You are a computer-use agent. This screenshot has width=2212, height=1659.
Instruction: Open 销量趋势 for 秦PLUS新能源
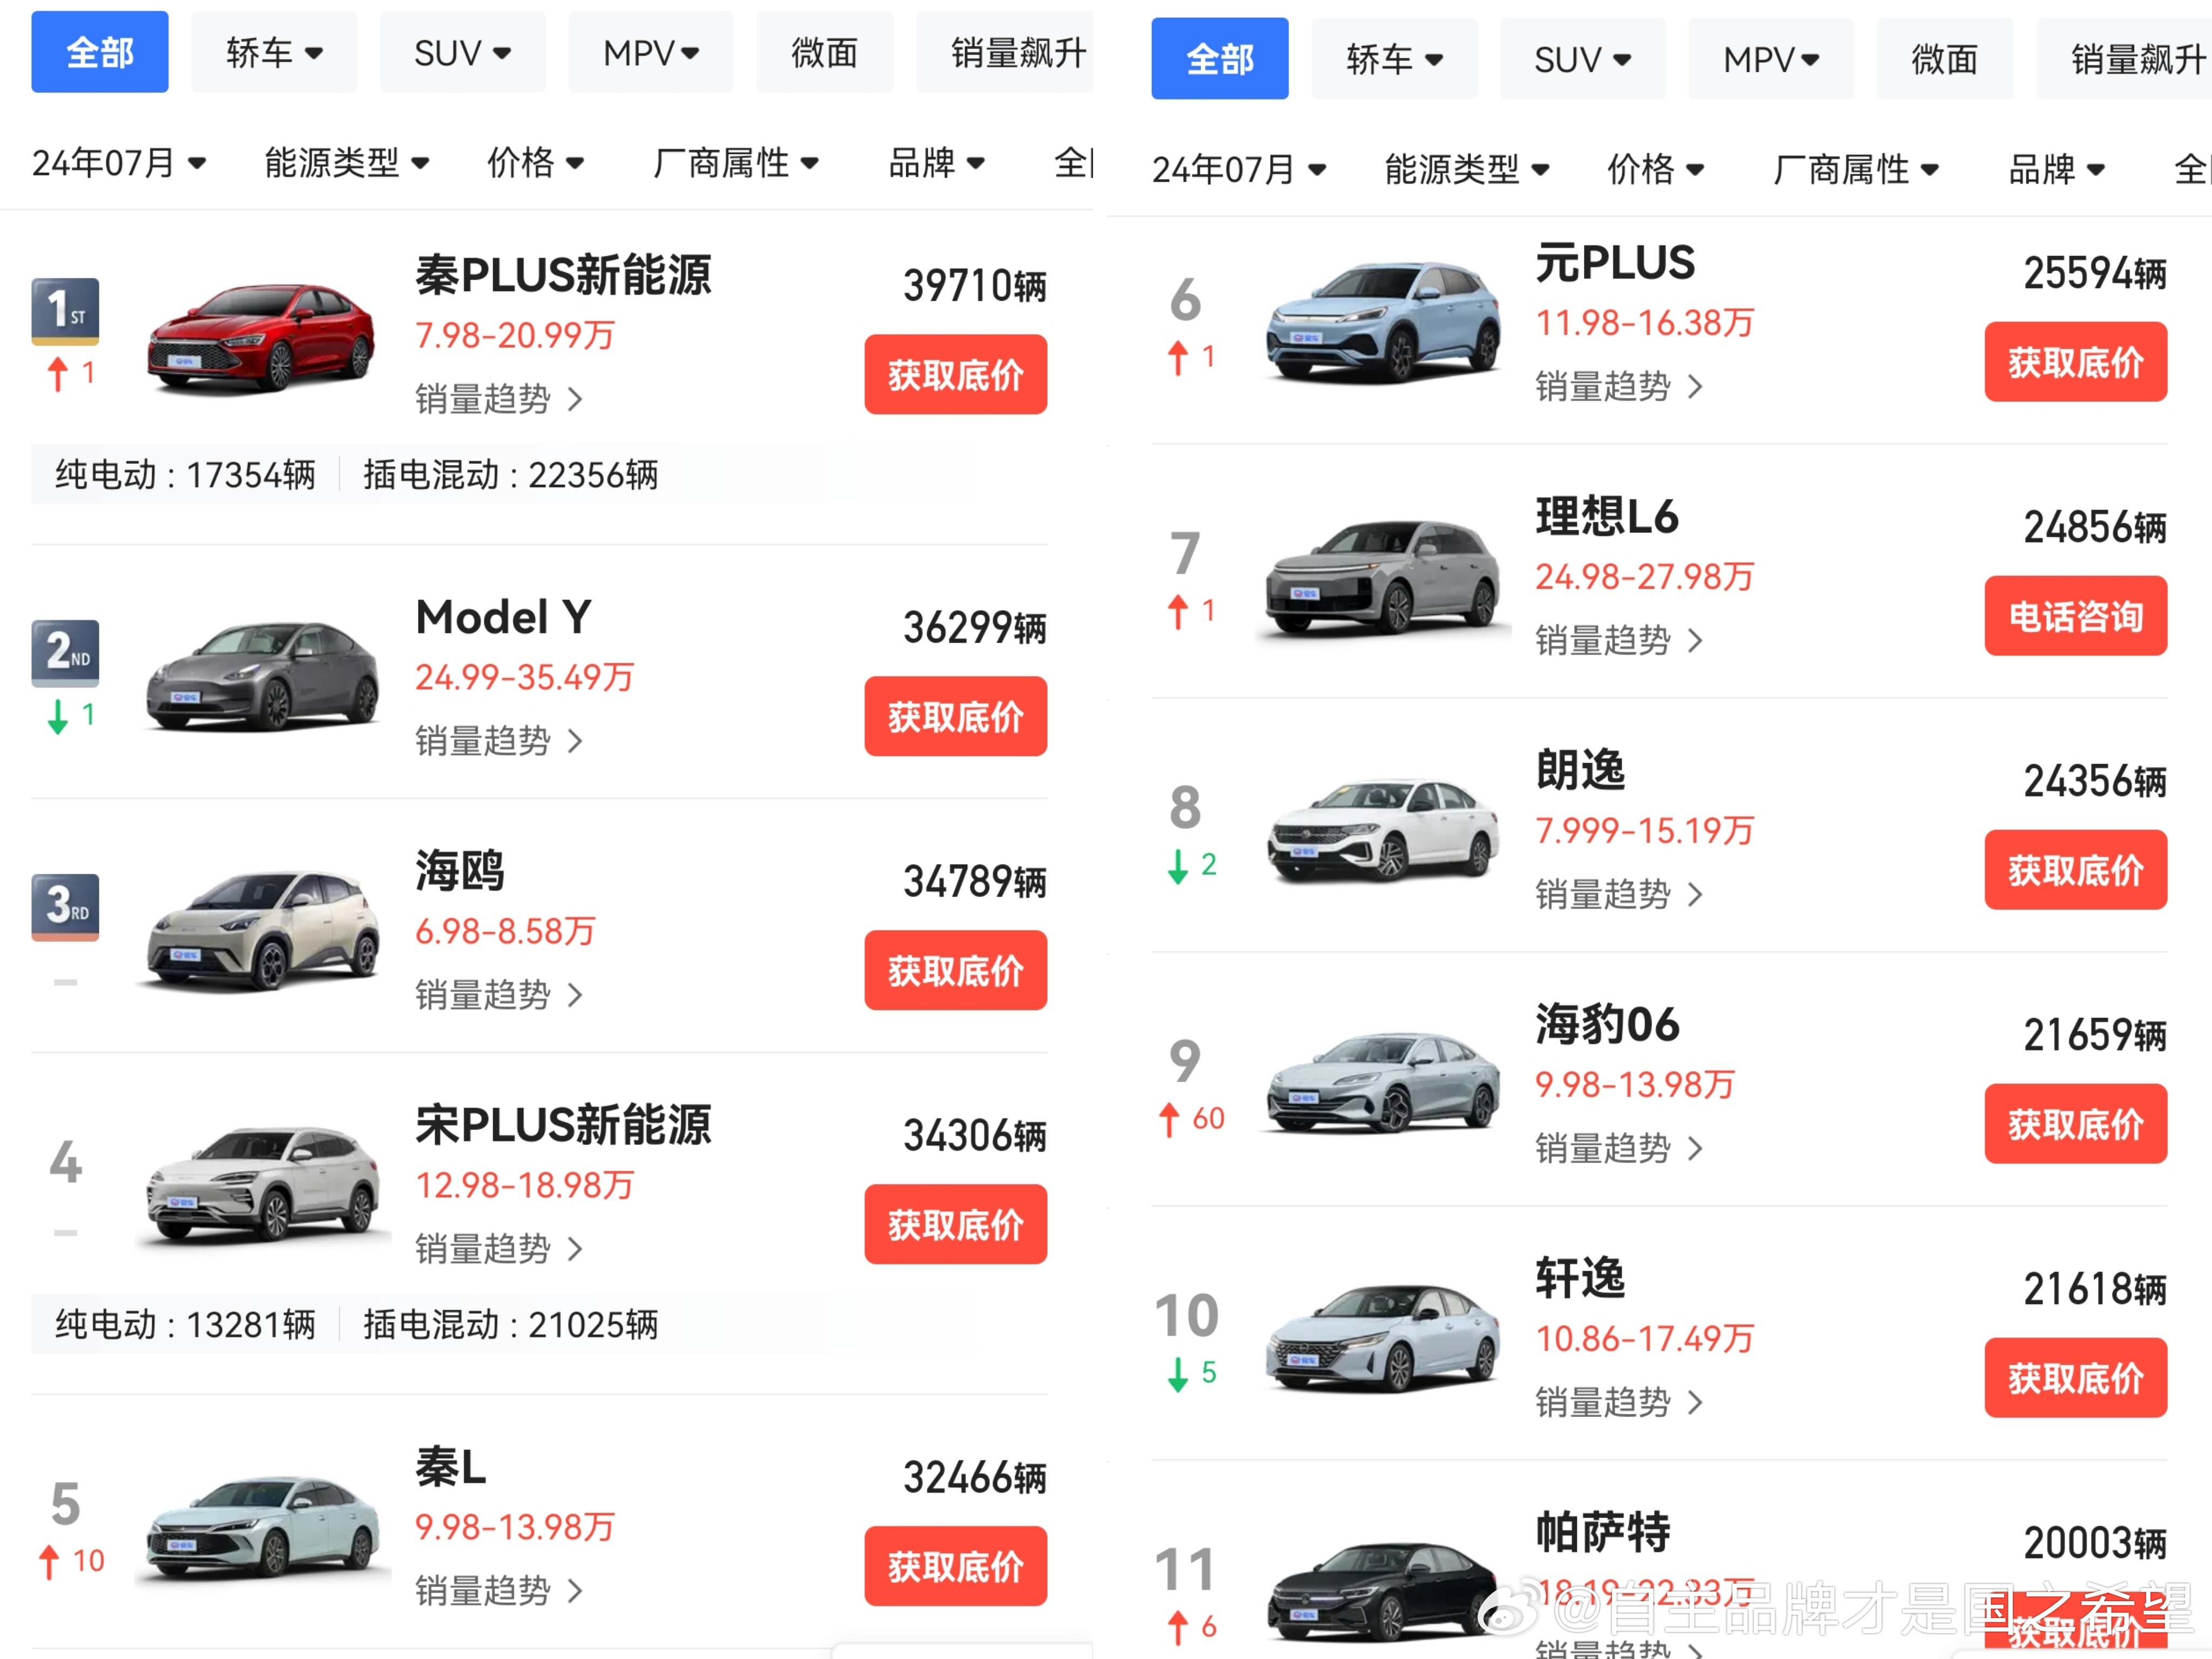pyautogui.click(x=499, y=399)
